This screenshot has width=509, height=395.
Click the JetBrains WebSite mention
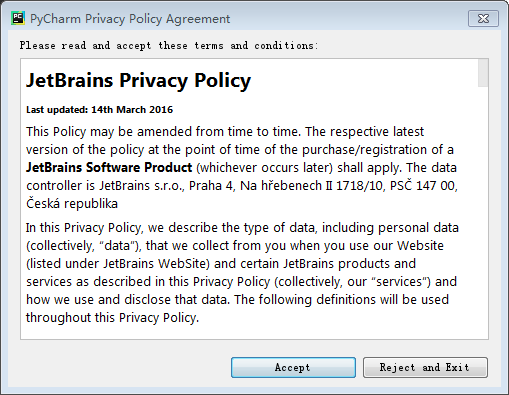(x=156, y=264)
